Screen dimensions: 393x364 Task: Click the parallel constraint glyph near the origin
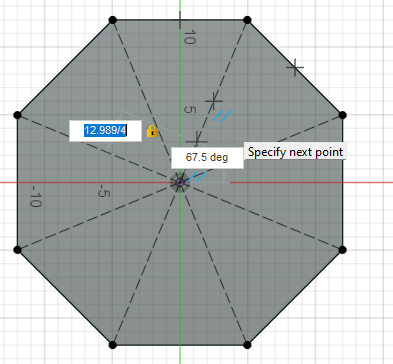196,176
